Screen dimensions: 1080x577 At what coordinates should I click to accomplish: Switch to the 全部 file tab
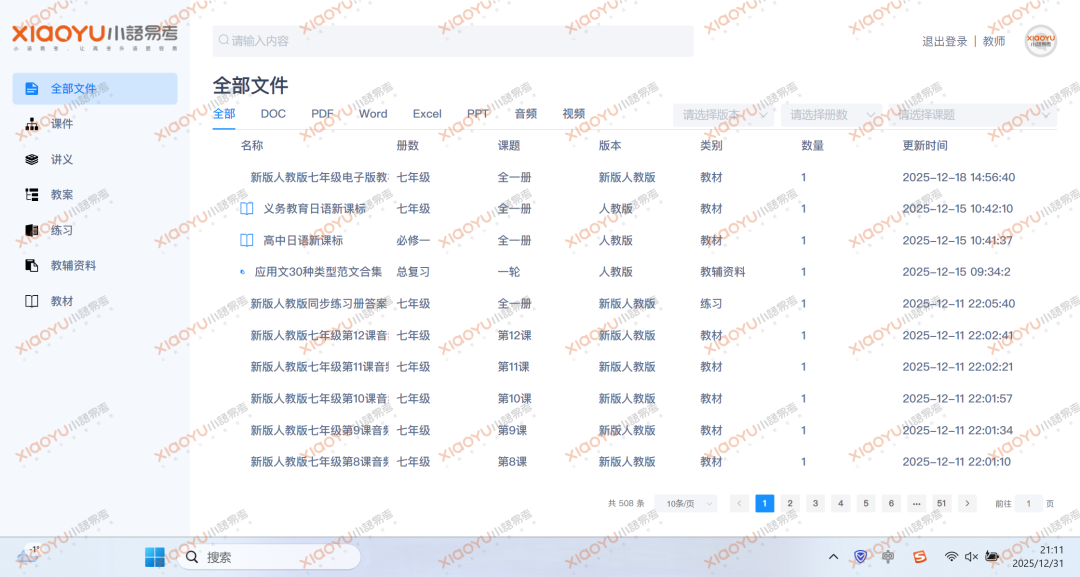224,114
